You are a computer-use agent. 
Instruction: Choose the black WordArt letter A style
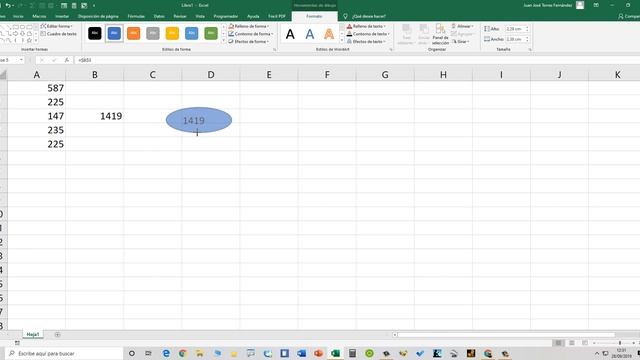tap(290, 34)
